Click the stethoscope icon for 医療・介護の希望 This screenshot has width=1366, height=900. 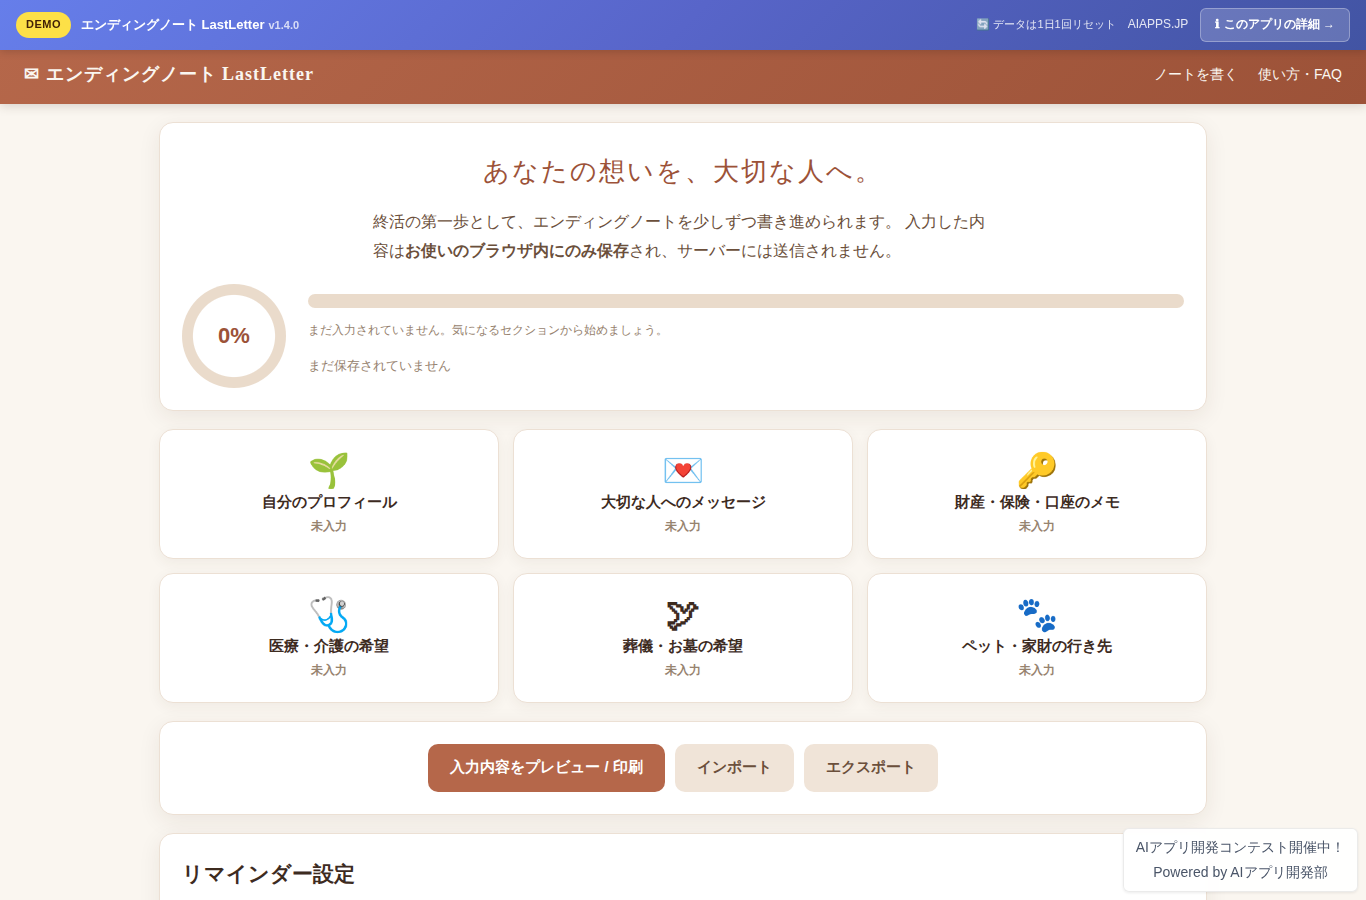[329, 614]
